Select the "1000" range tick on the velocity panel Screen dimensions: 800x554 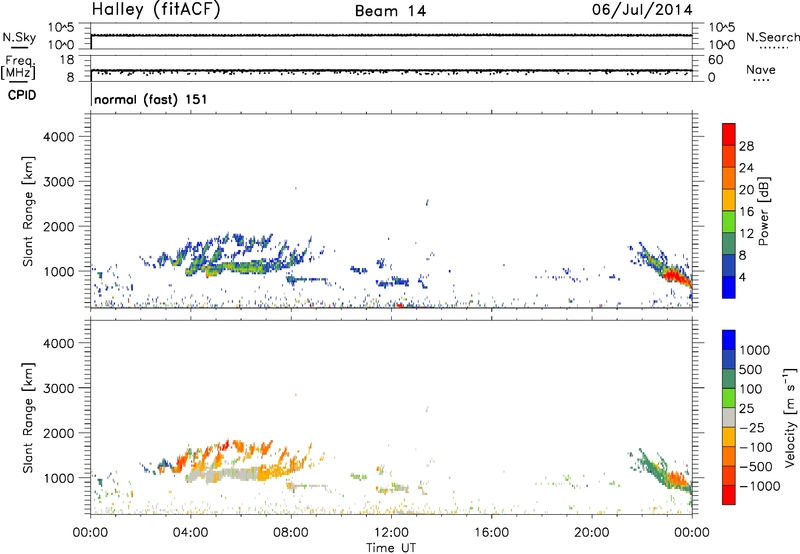[x=58, y=478]
